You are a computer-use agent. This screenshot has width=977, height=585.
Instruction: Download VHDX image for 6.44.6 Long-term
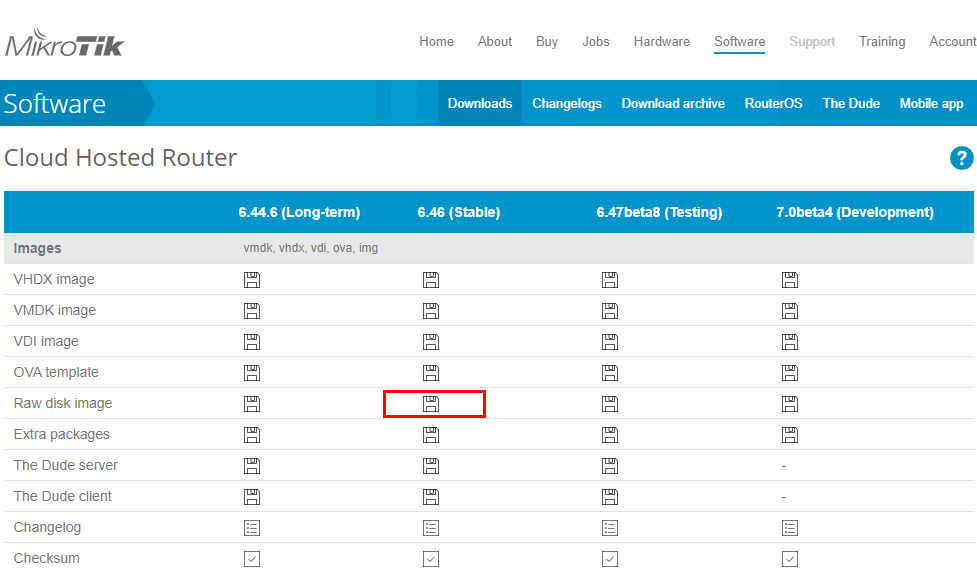[252, 280]
